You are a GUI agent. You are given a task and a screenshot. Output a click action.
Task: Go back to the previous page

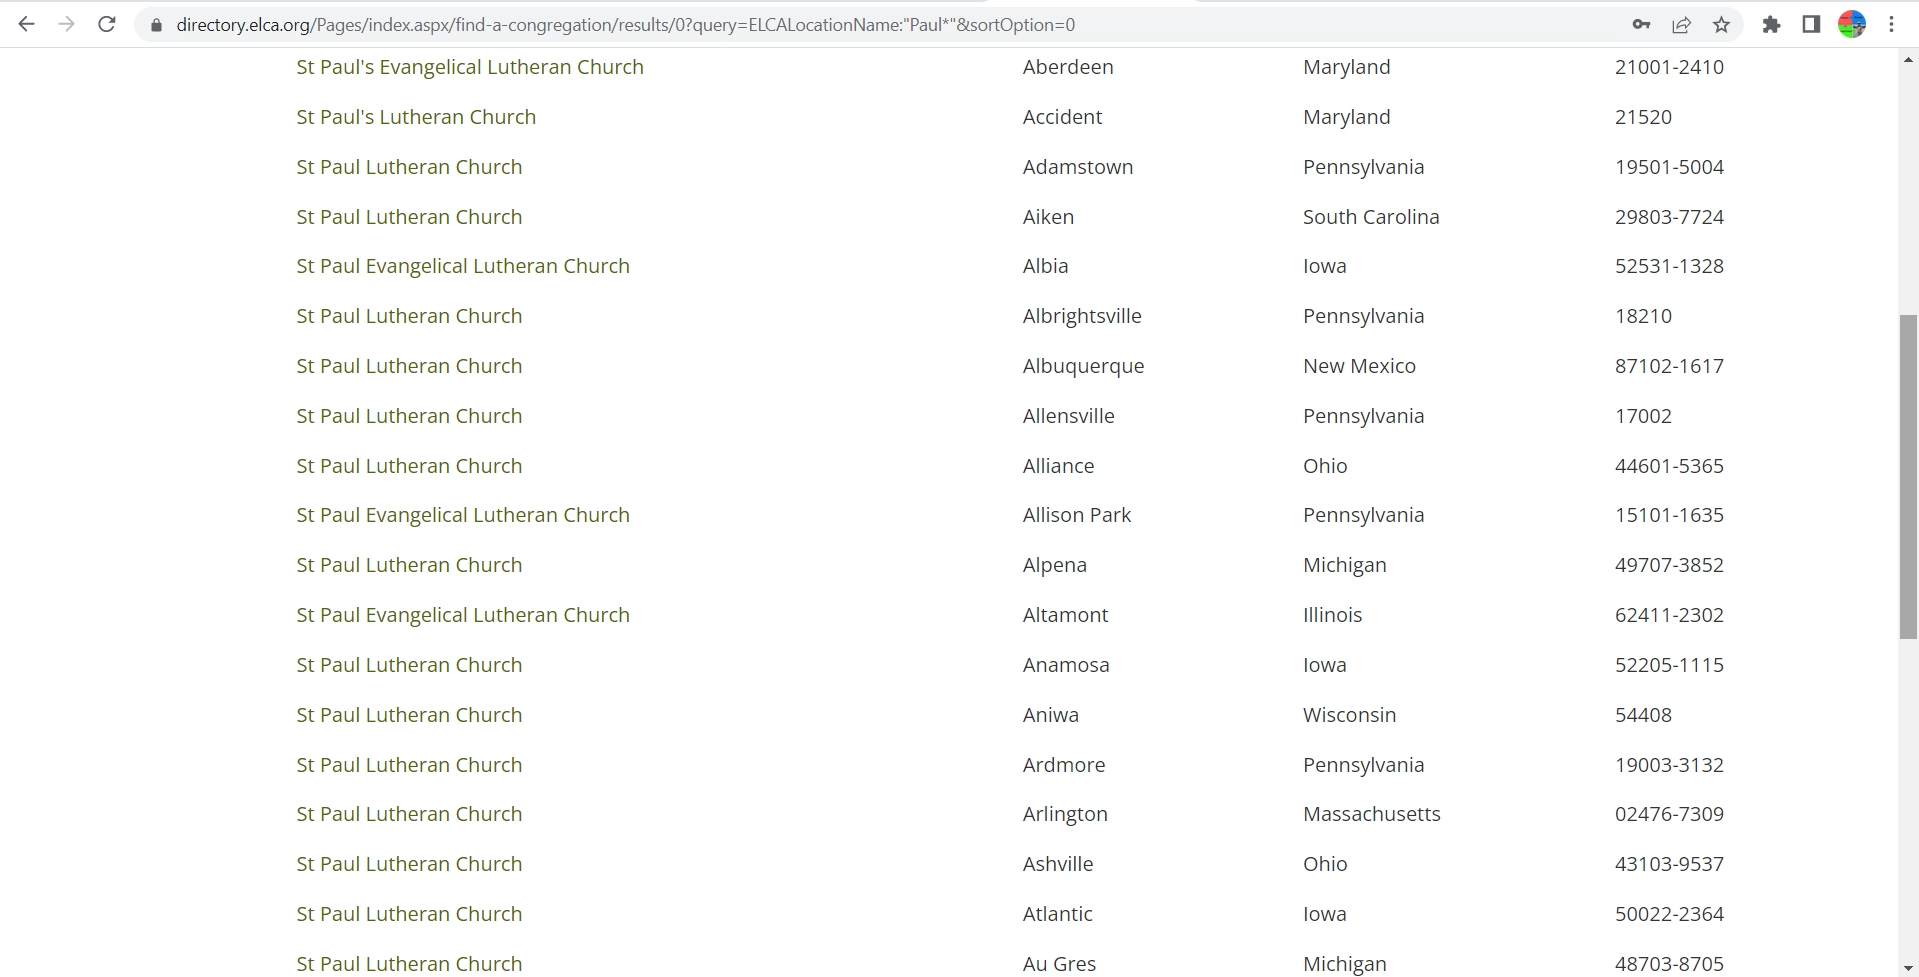(x=27, y=25)
